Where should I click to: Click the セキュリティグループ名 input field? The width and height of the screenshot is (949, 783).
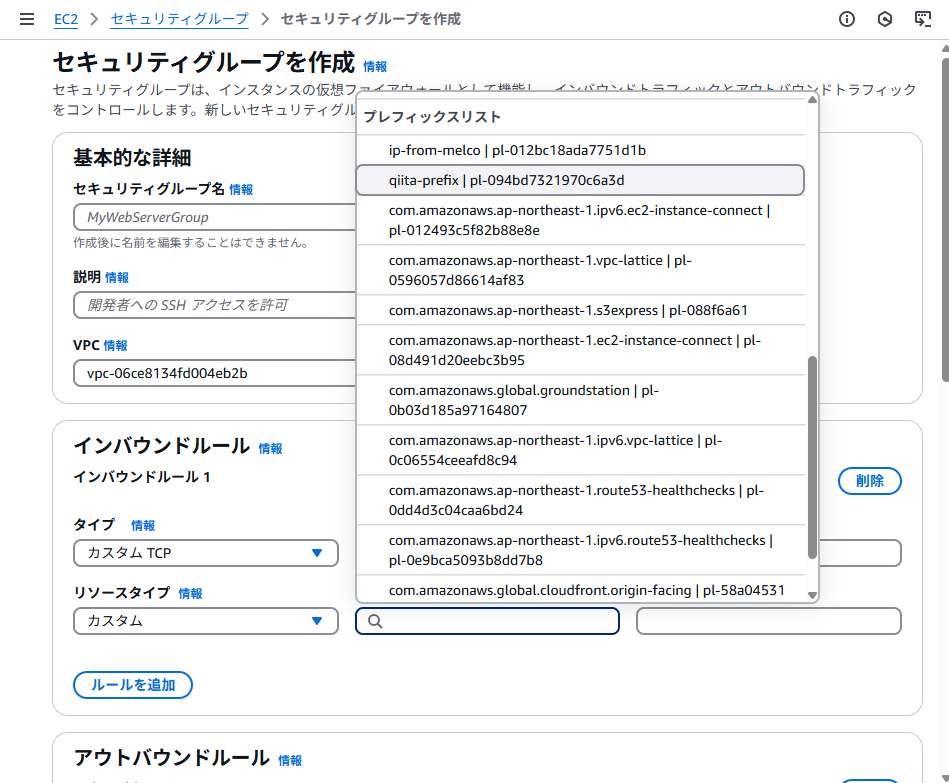pos(214,217)
